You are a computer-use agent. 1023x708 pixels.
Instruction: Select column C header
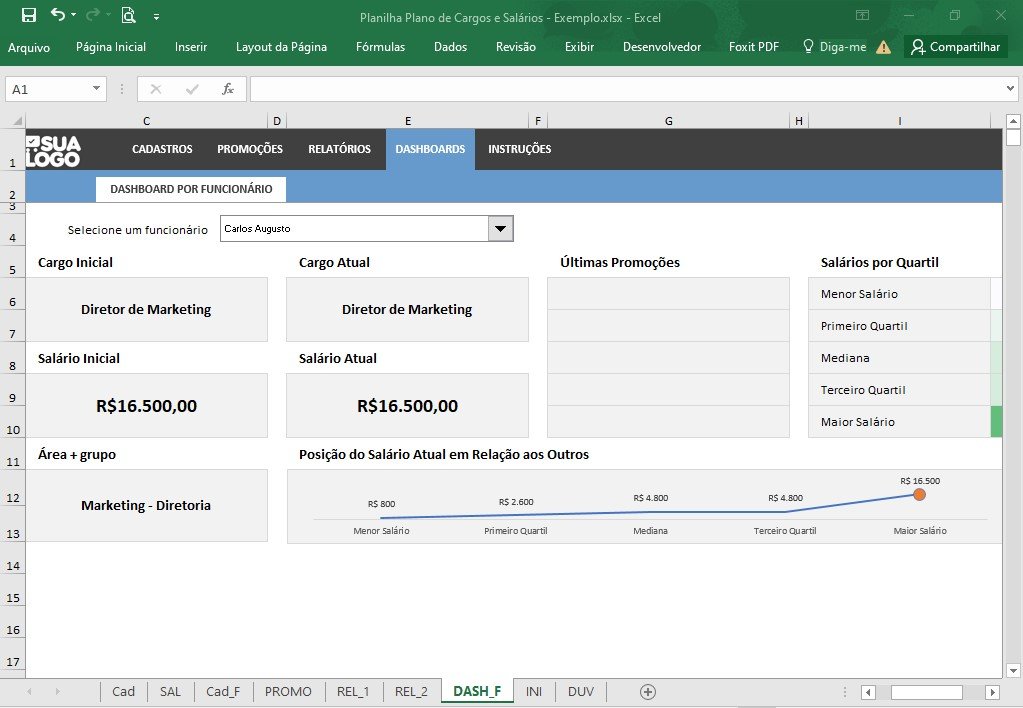[x=146, y=121]
